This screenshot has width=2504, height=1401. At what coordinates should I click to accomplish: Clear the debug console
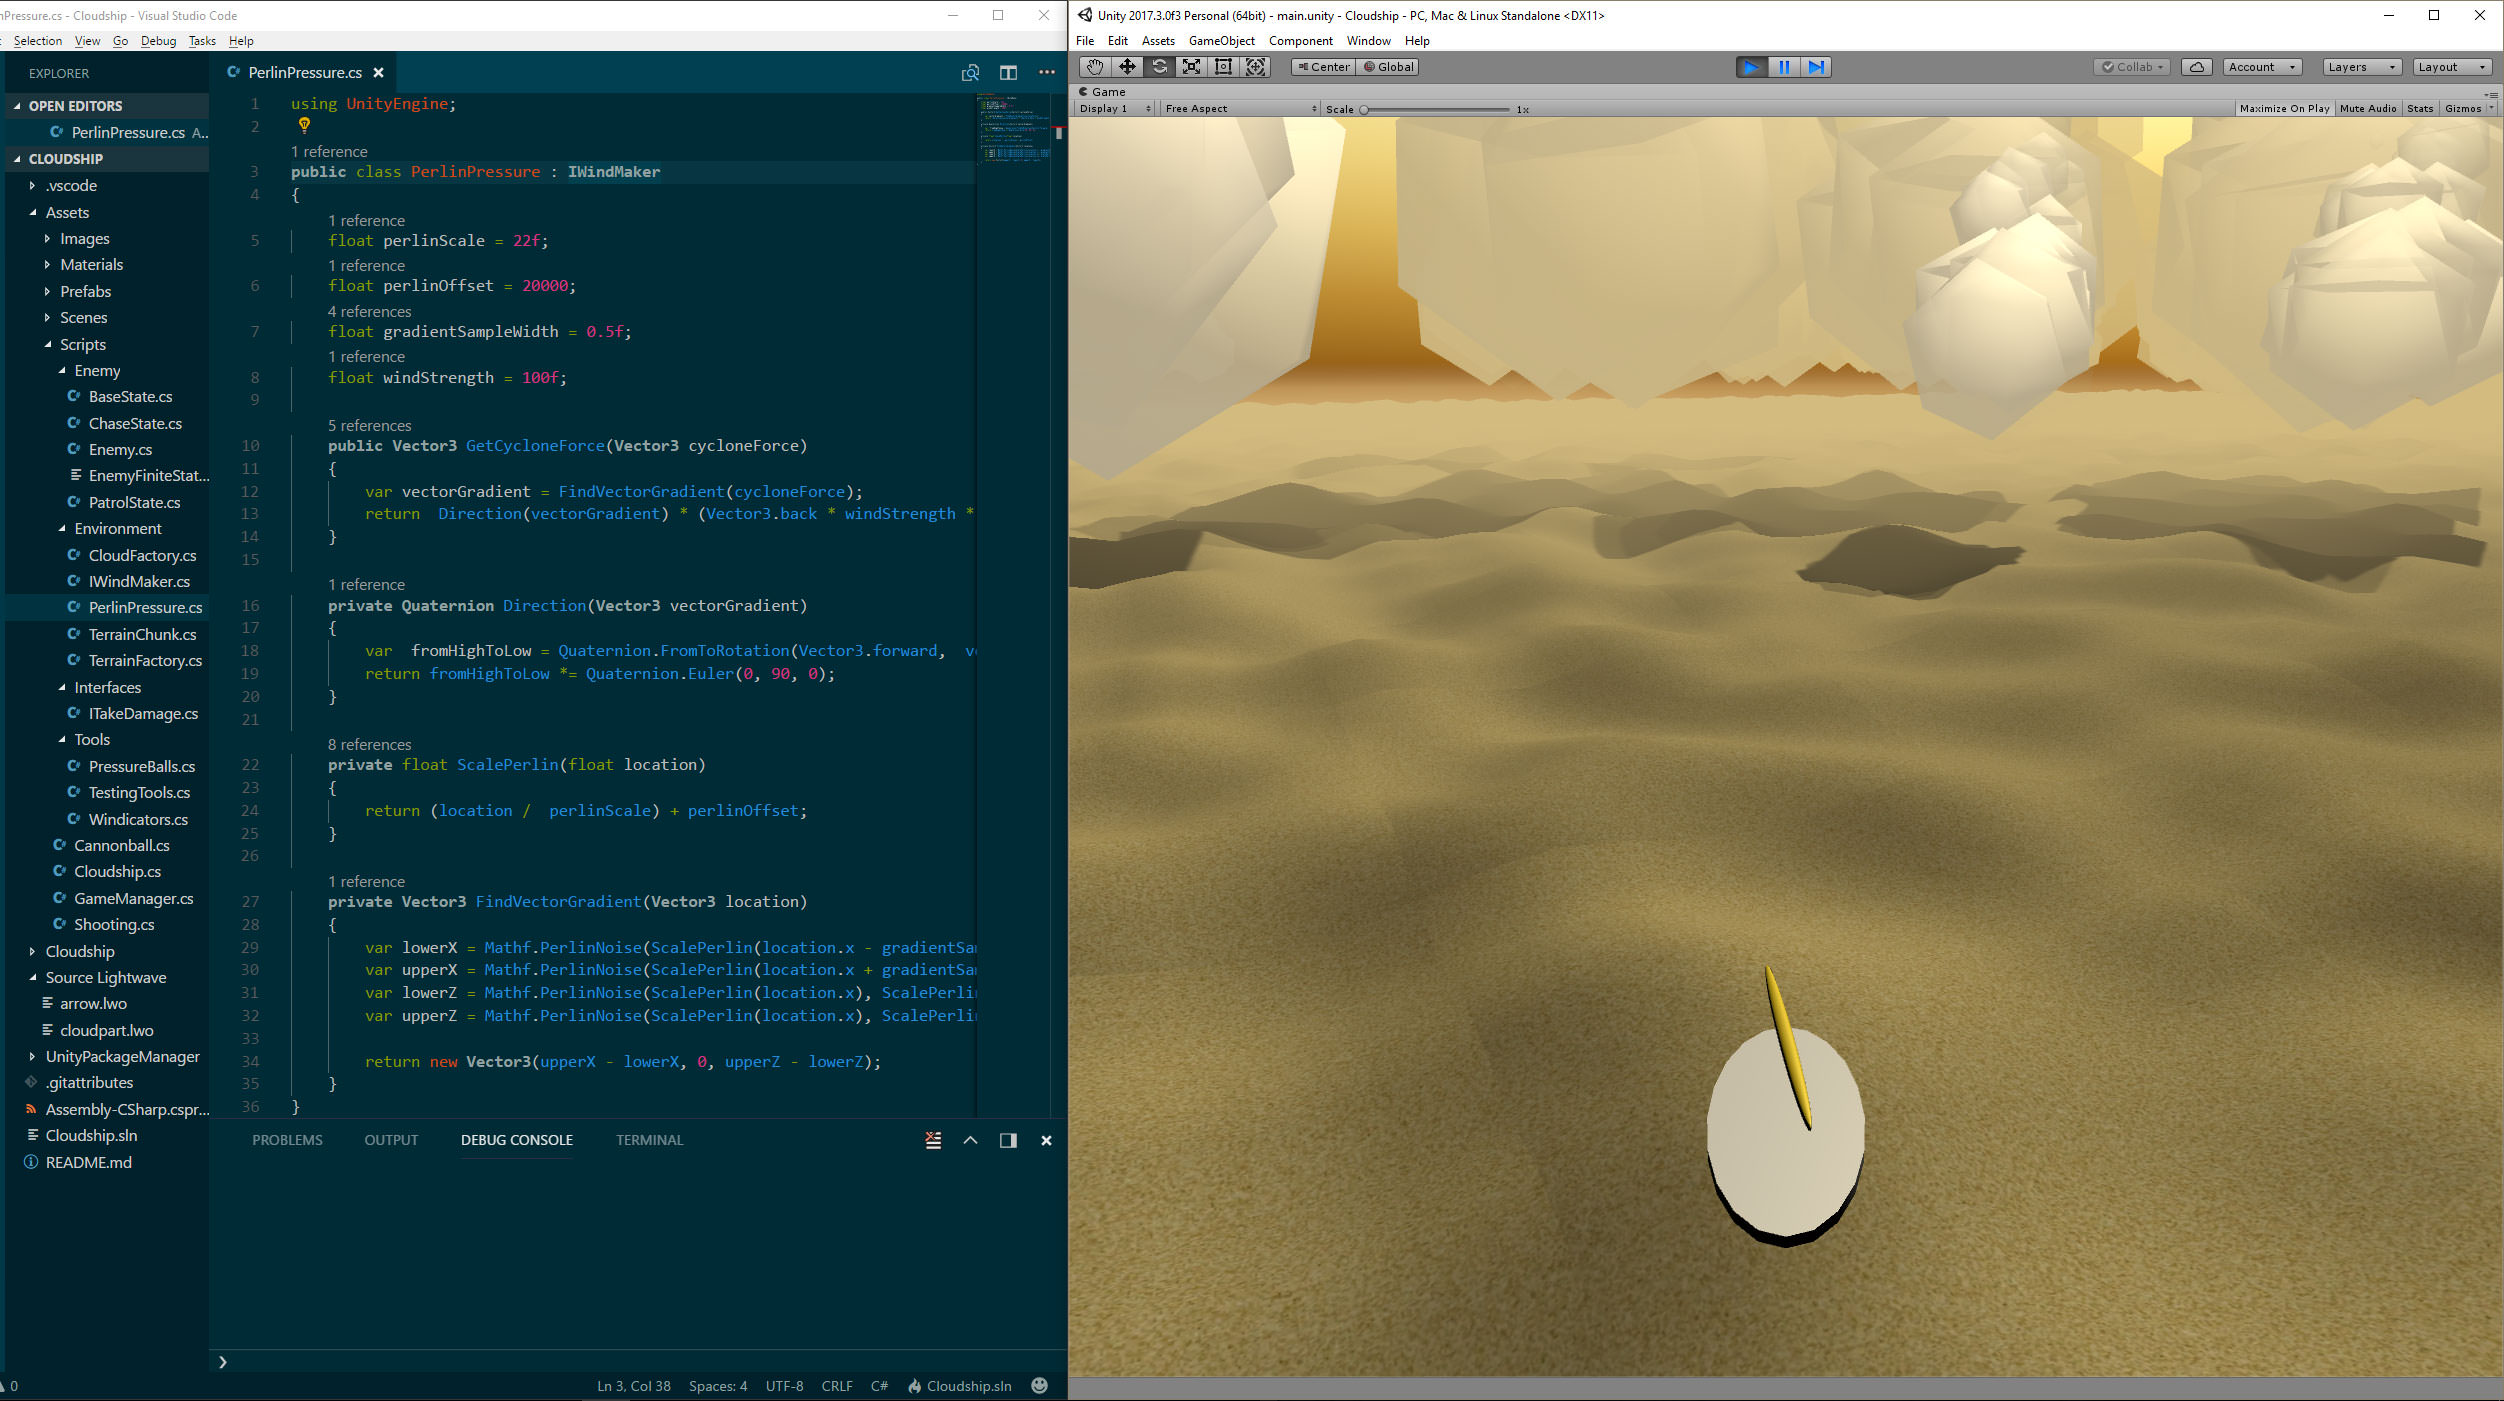(933, 1140)
